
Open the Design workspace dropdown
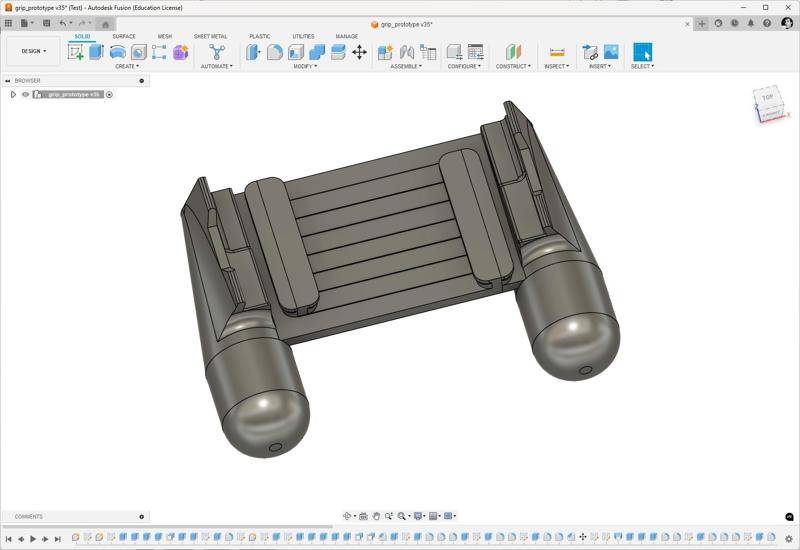pos(33,51)
